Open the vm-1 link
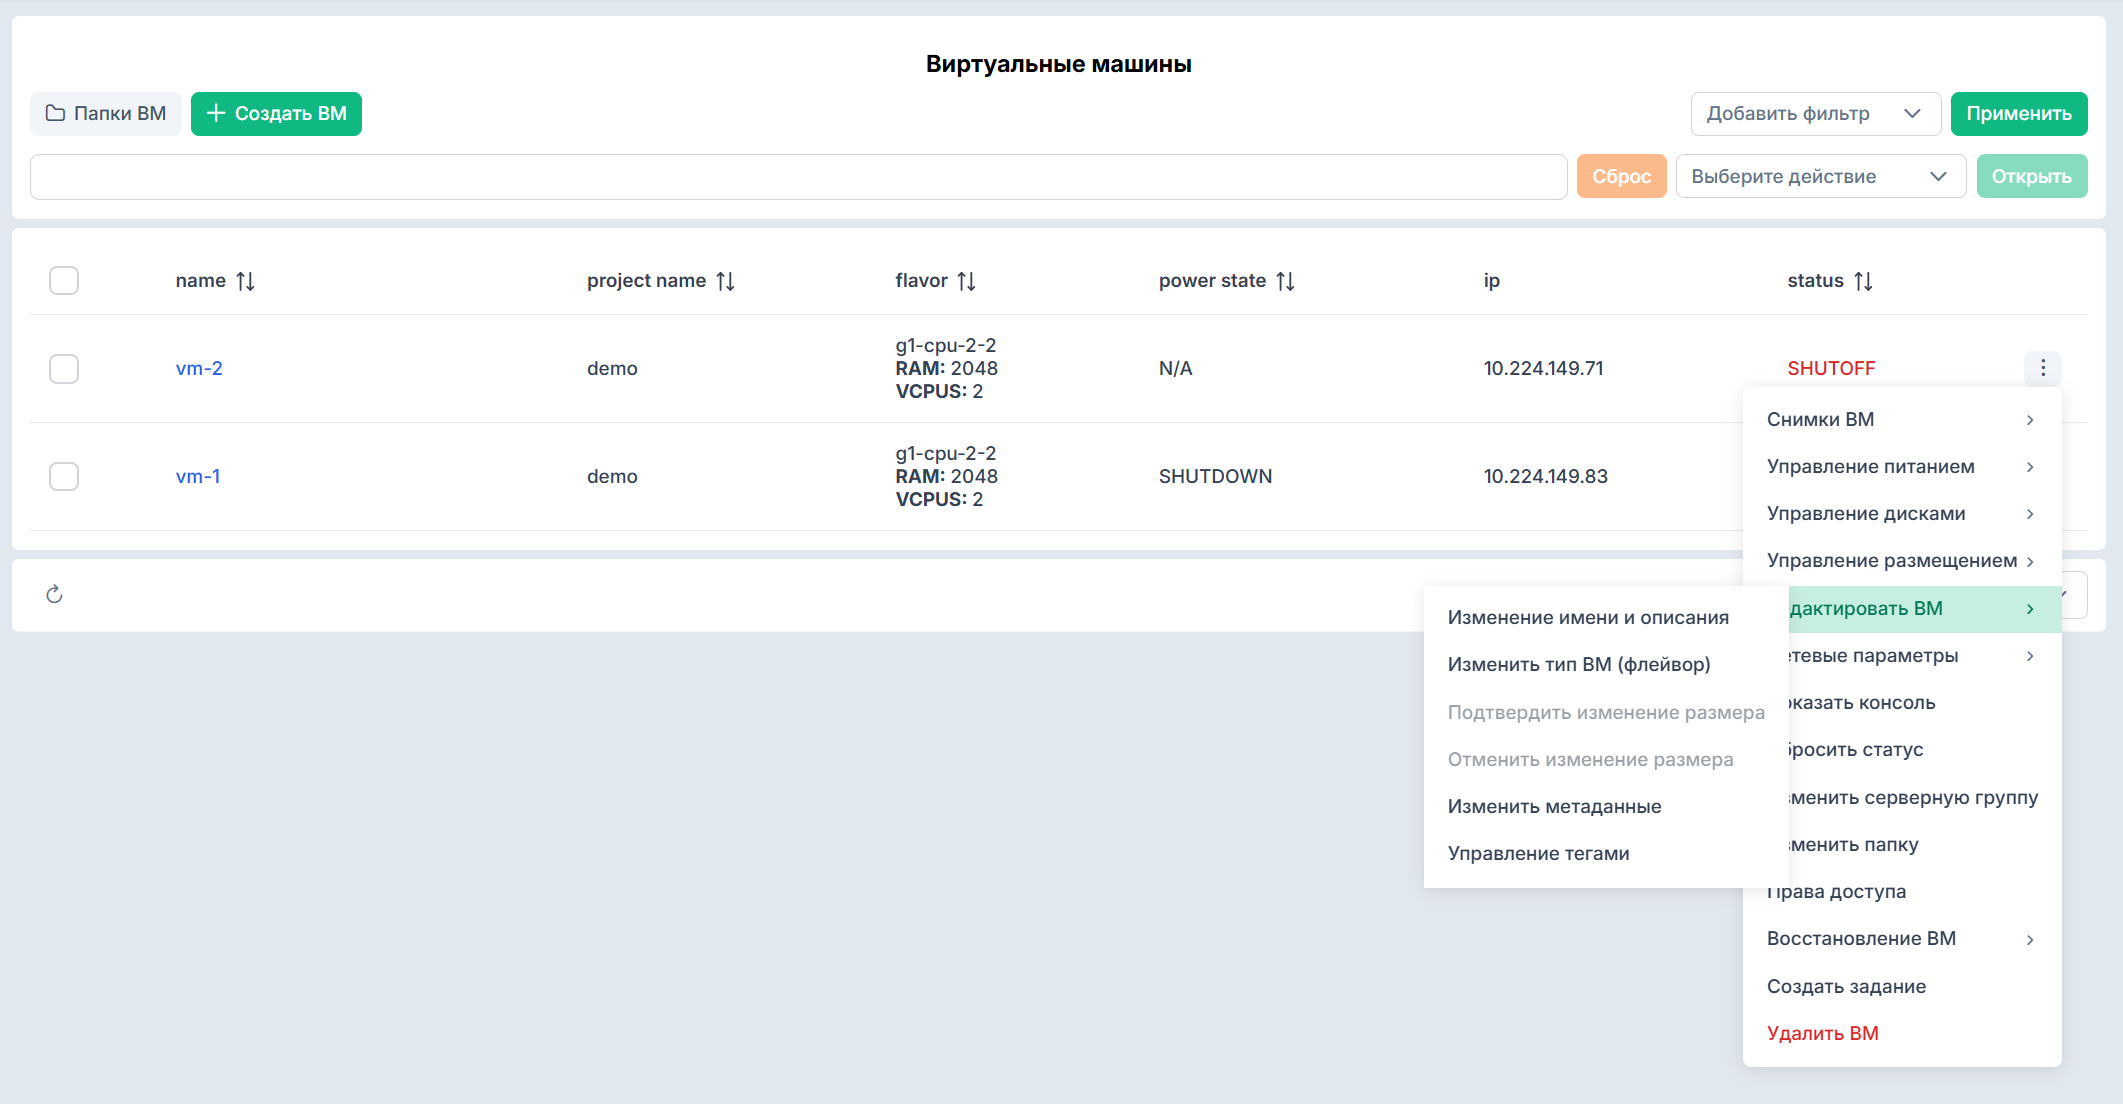2123x1104 pixels. click(198, 476)
